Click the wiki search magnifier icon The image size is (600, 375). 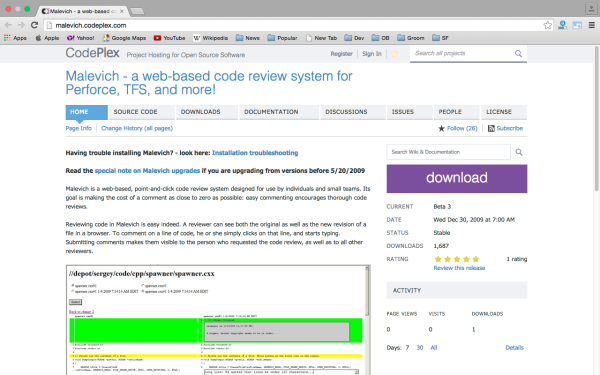point(519,152)
